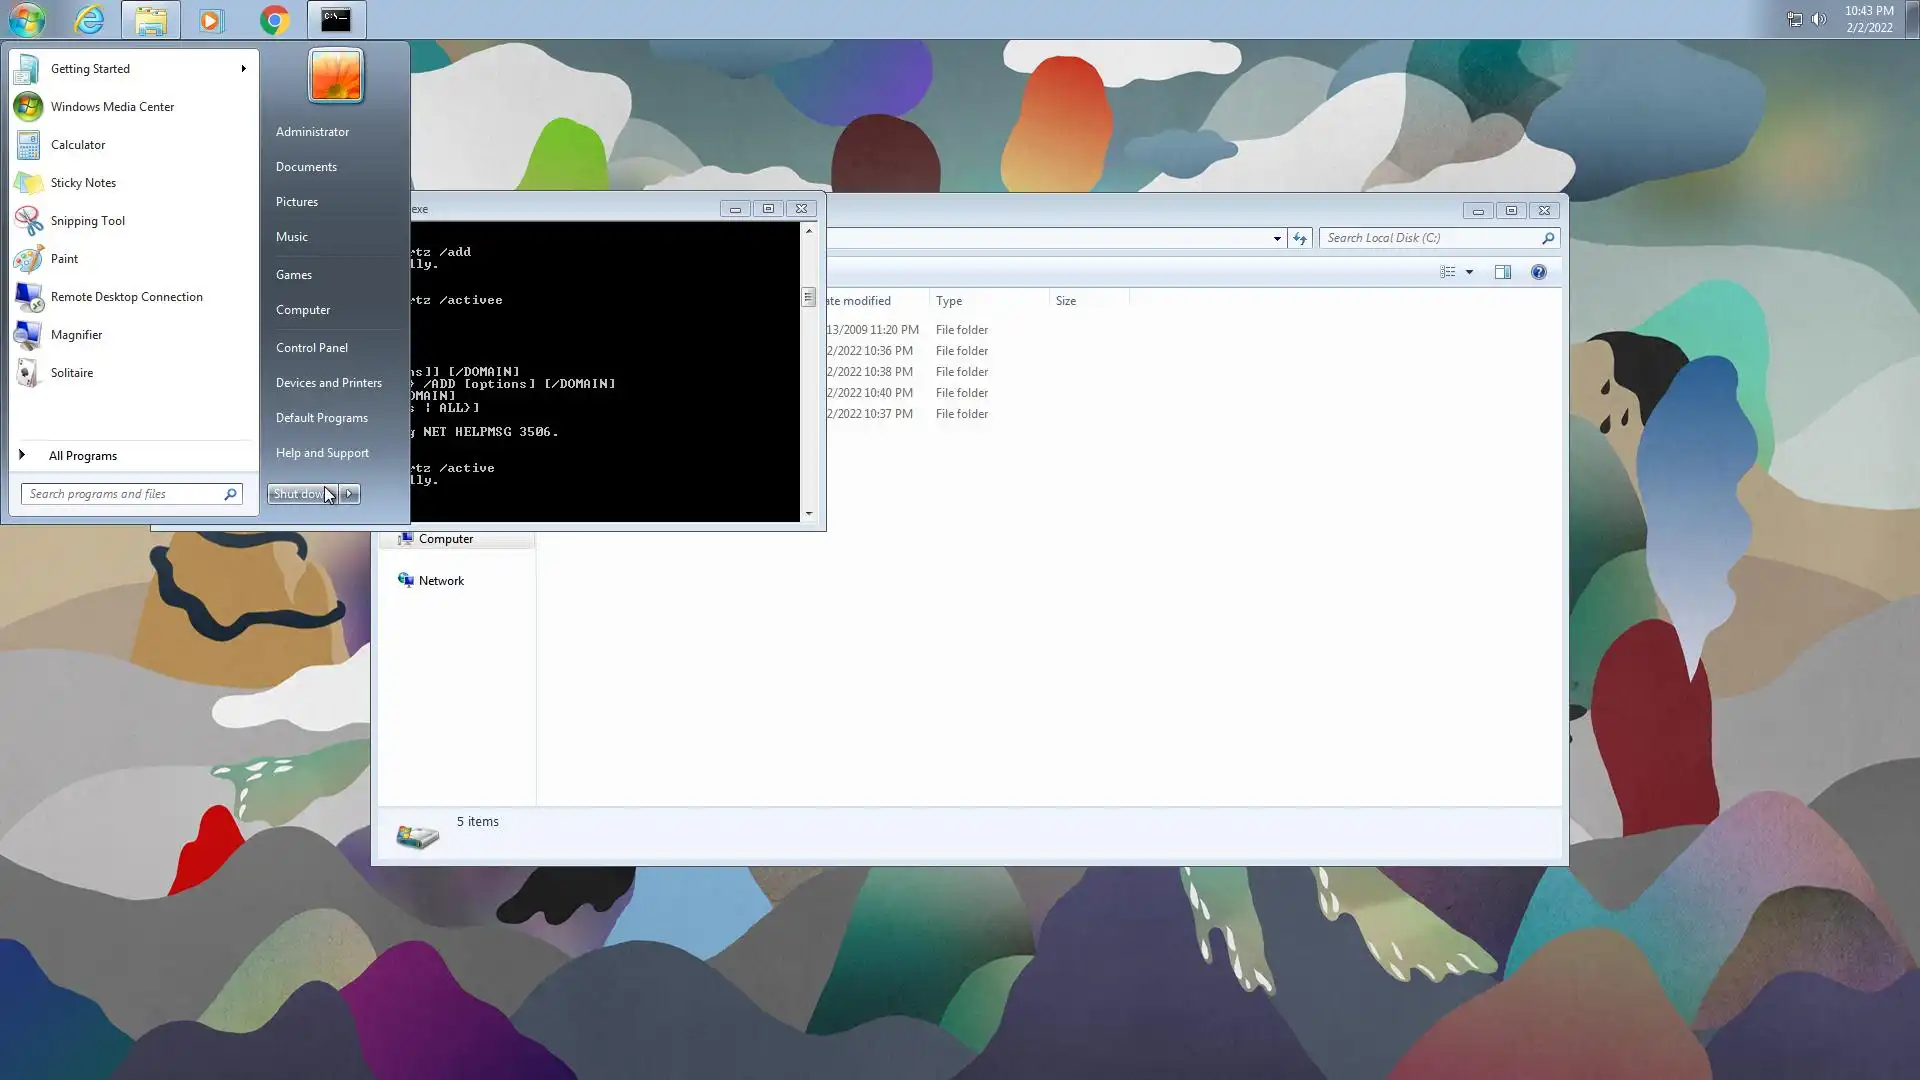This screenshot has height=1080, width=1920.
Task: Click the Search programs and files box
Action: [120, 494]
